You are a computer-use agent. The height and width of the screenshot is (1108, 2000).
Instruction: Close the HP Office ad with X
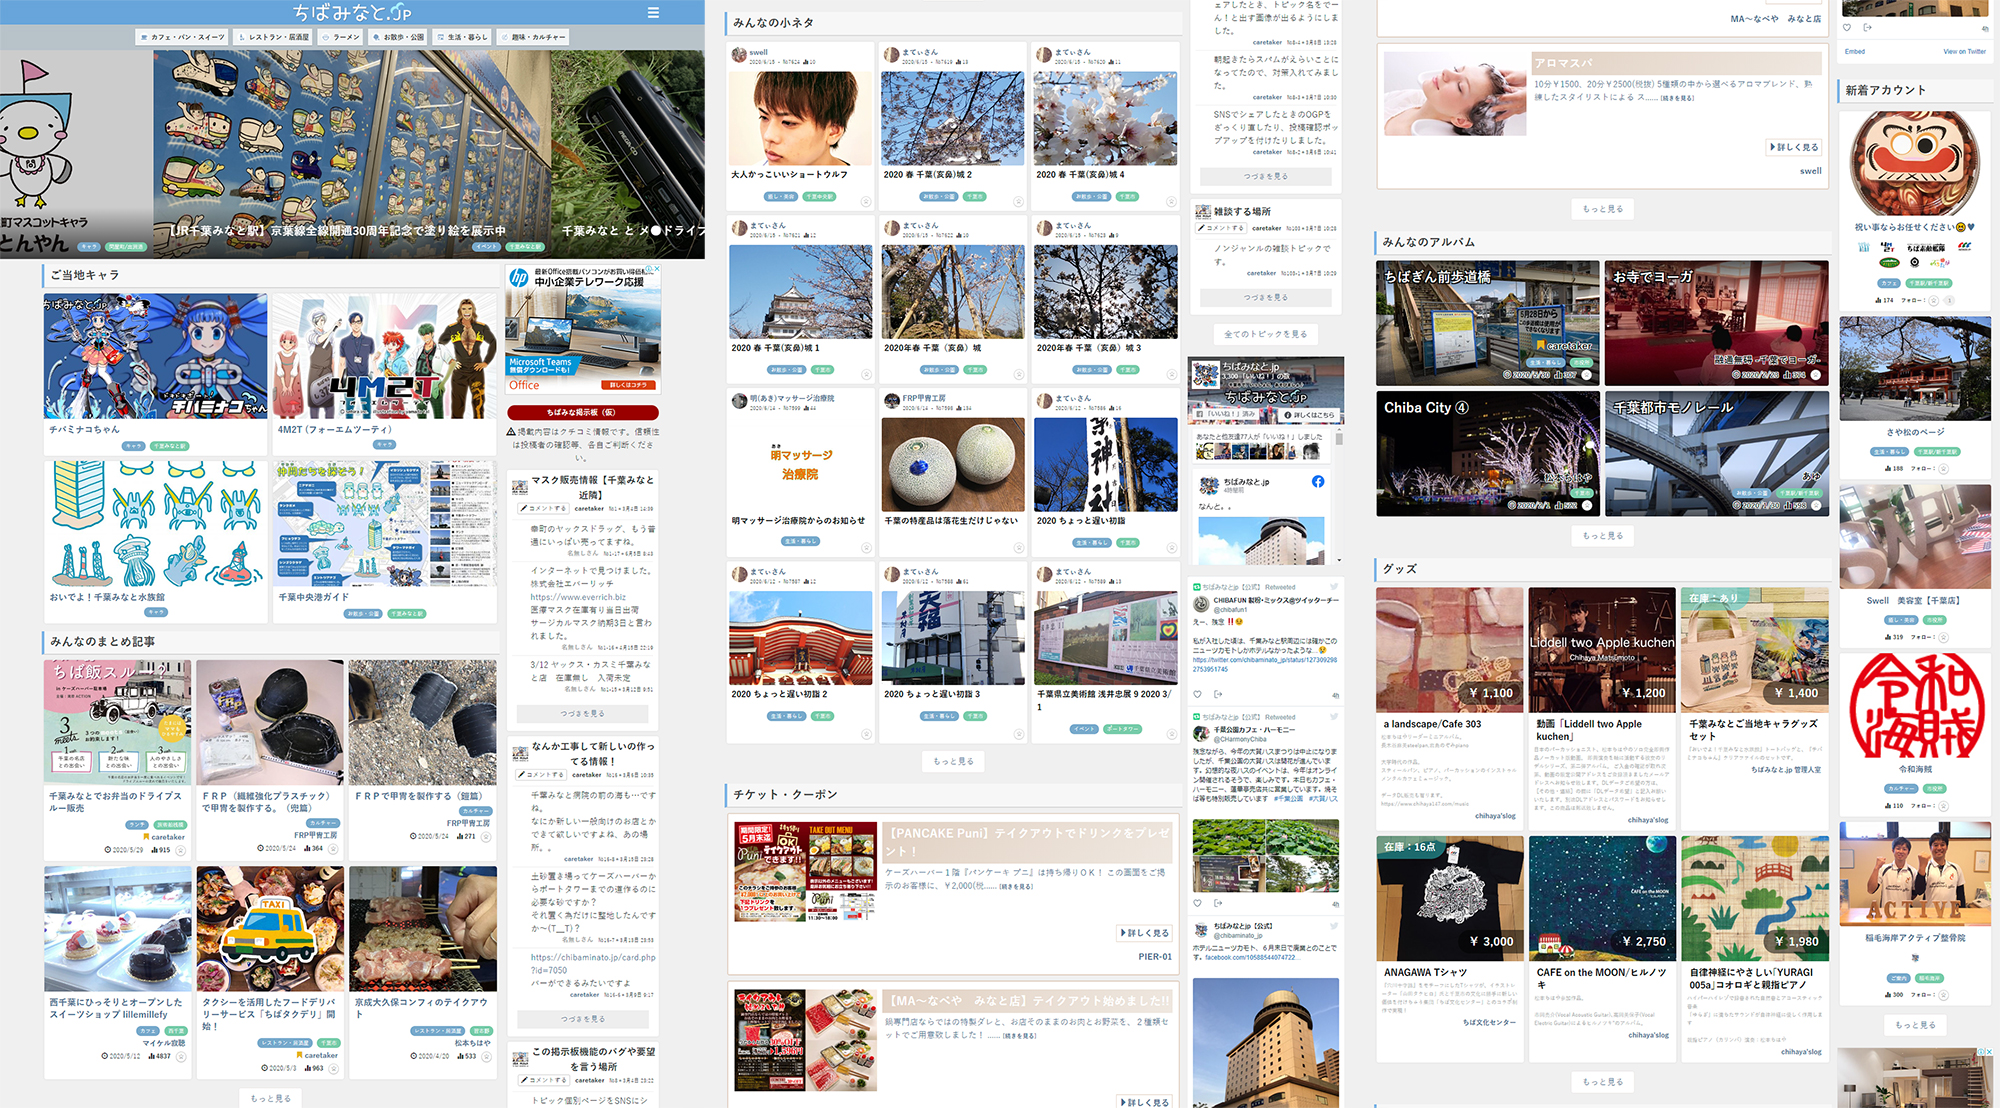(656, 269)
